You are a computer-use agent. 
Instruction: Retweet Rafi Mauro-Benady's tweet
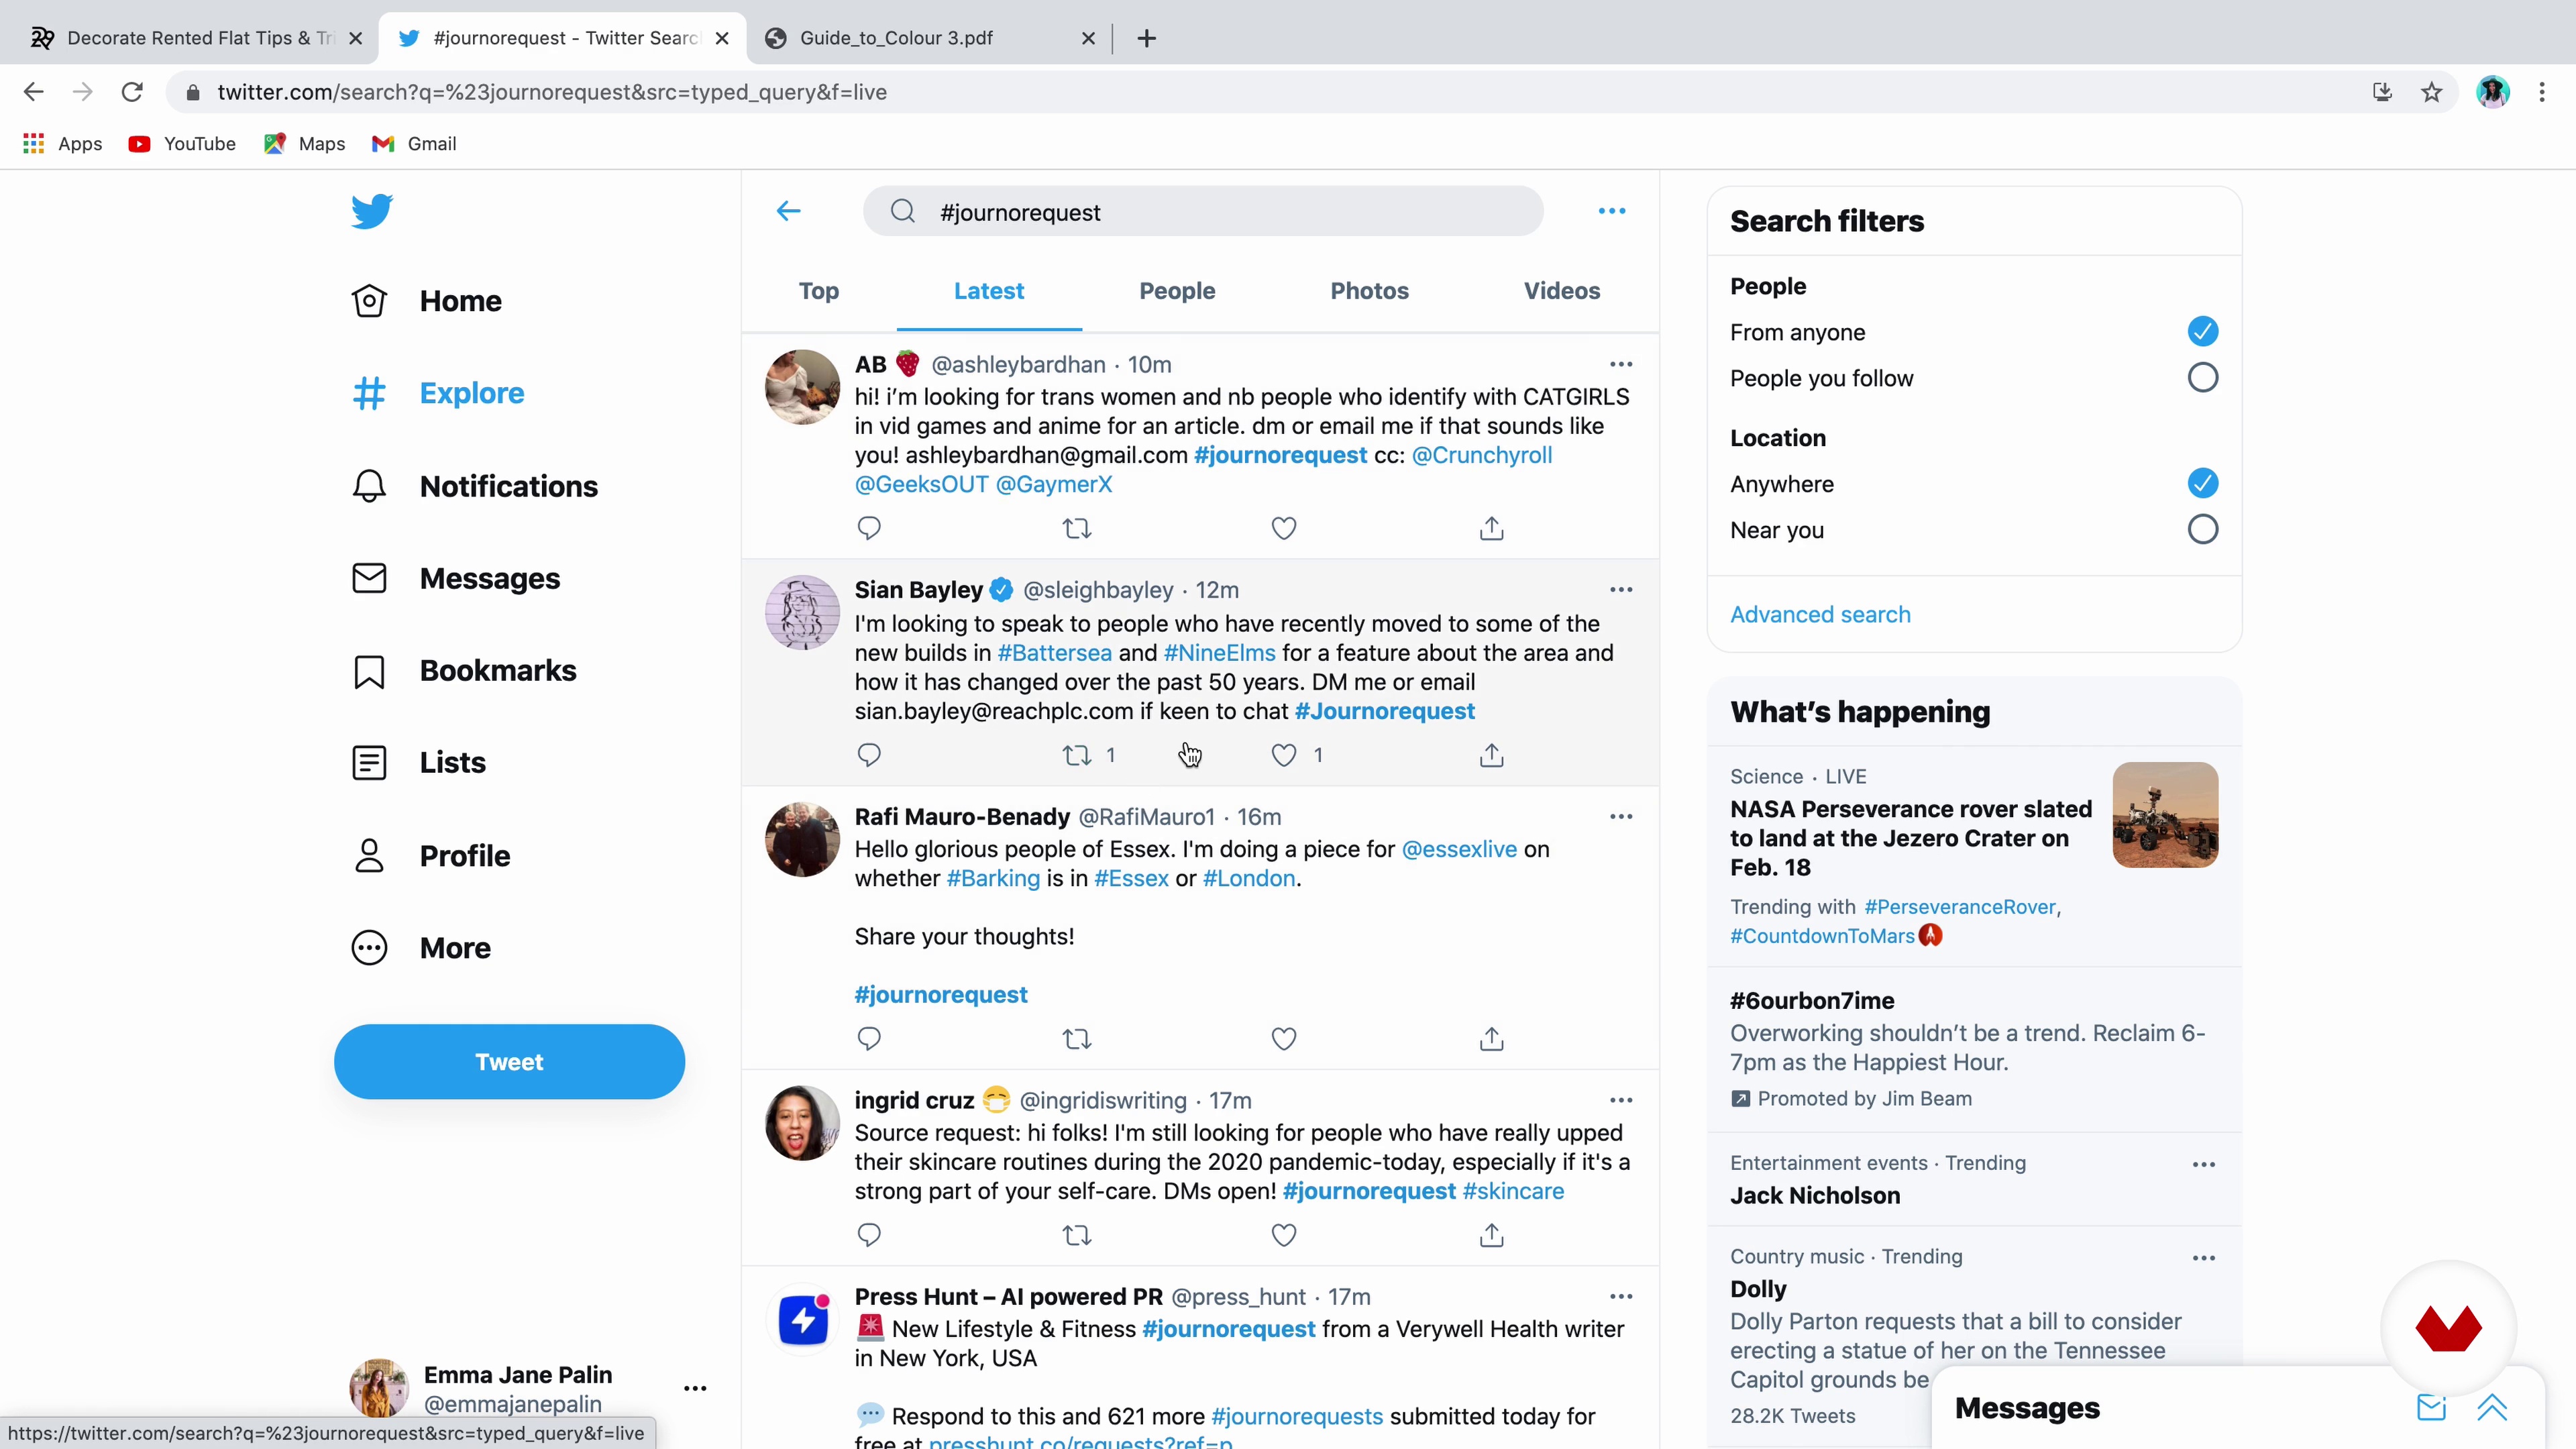tap(1076, 1039)
